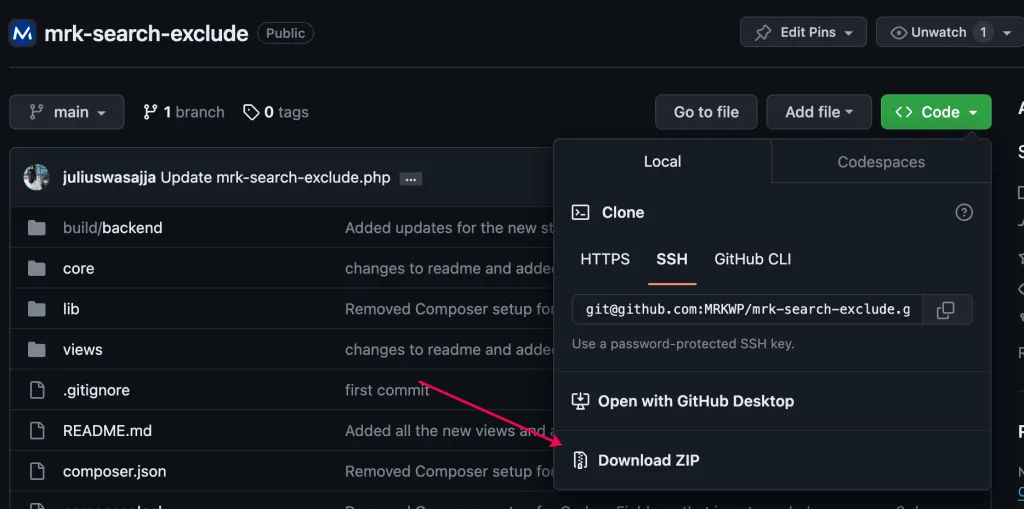Screen dimensions: 1024x509
Task: Click the folder icon beside lib
Action: pyautogui.click(x=37, y=308)
